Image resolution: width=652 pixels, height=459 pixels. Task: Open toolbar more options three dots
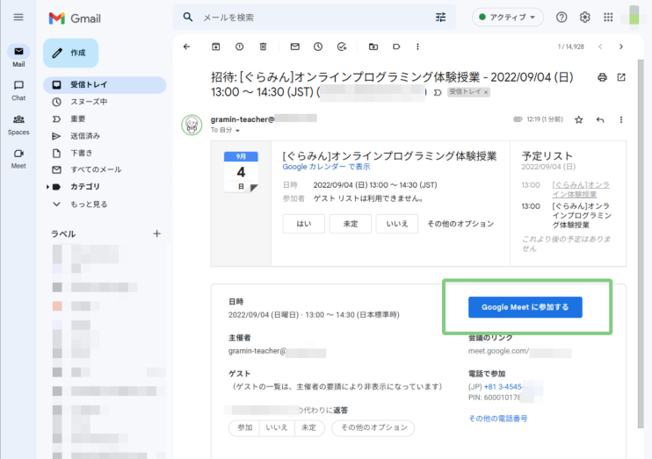(417, 47)
